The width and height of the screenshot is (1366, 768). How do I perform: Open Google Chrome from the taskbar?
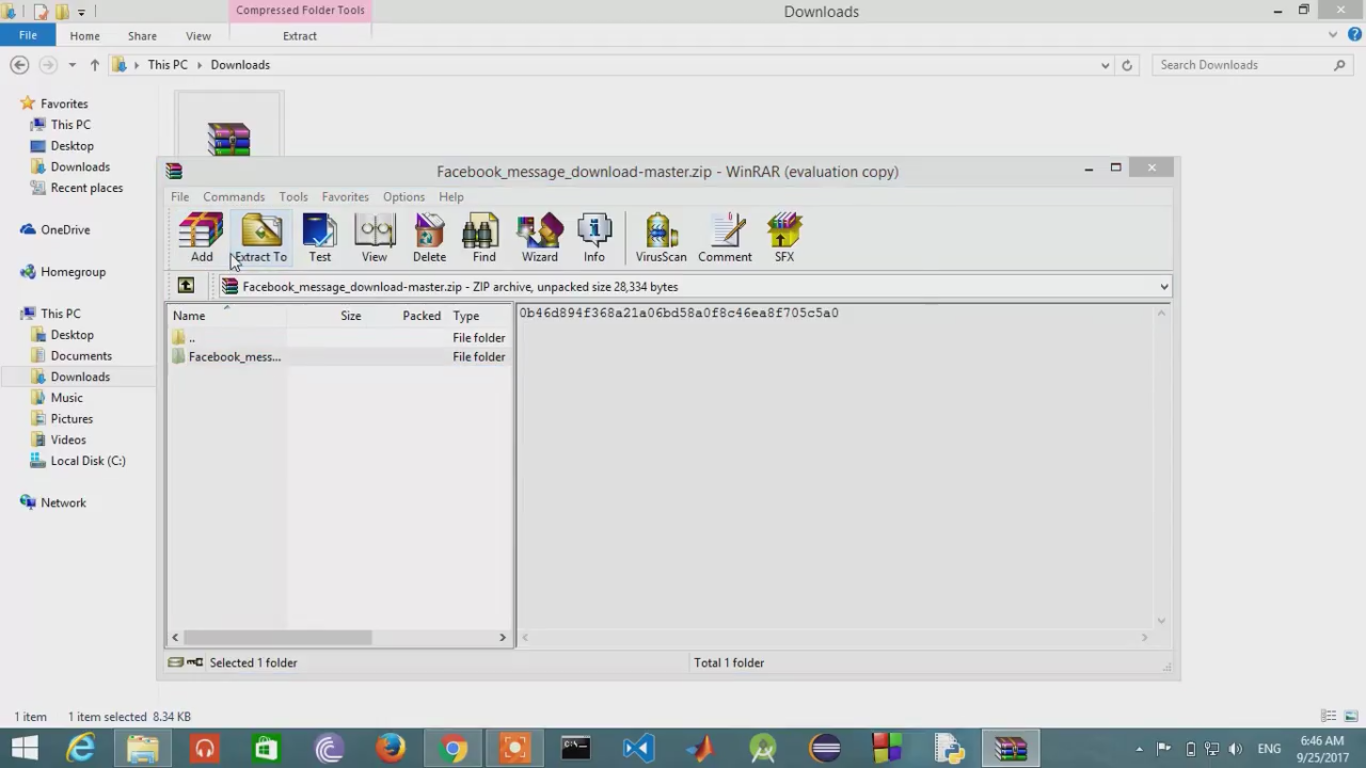click(452, 748)
